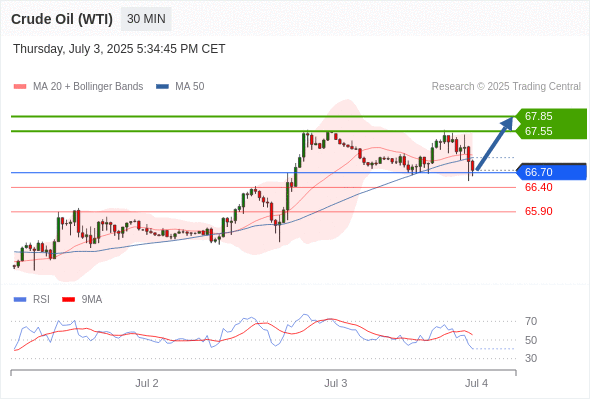
Task: Toggle the MA 50 legend label
Action: (x=190, y=87)
